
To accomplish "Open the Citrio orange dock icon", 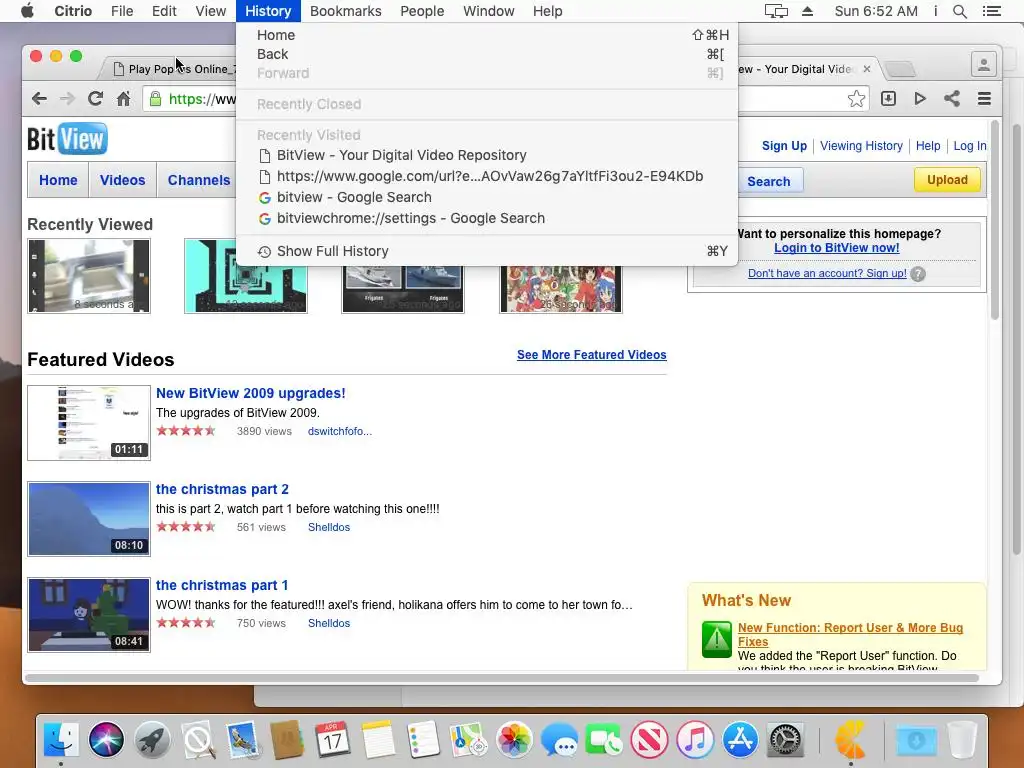I will 850,739.
